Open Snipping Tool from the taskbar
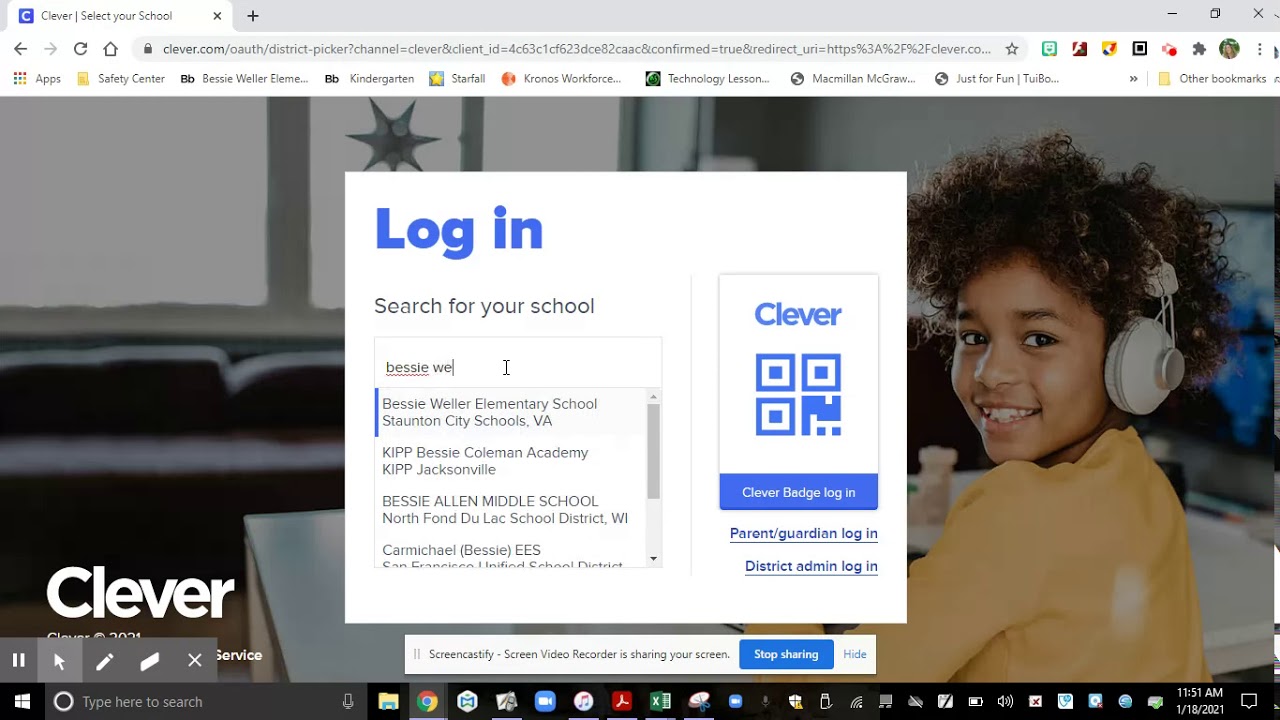This screenshot has width=1280, height=720. (x=700, y=701)
